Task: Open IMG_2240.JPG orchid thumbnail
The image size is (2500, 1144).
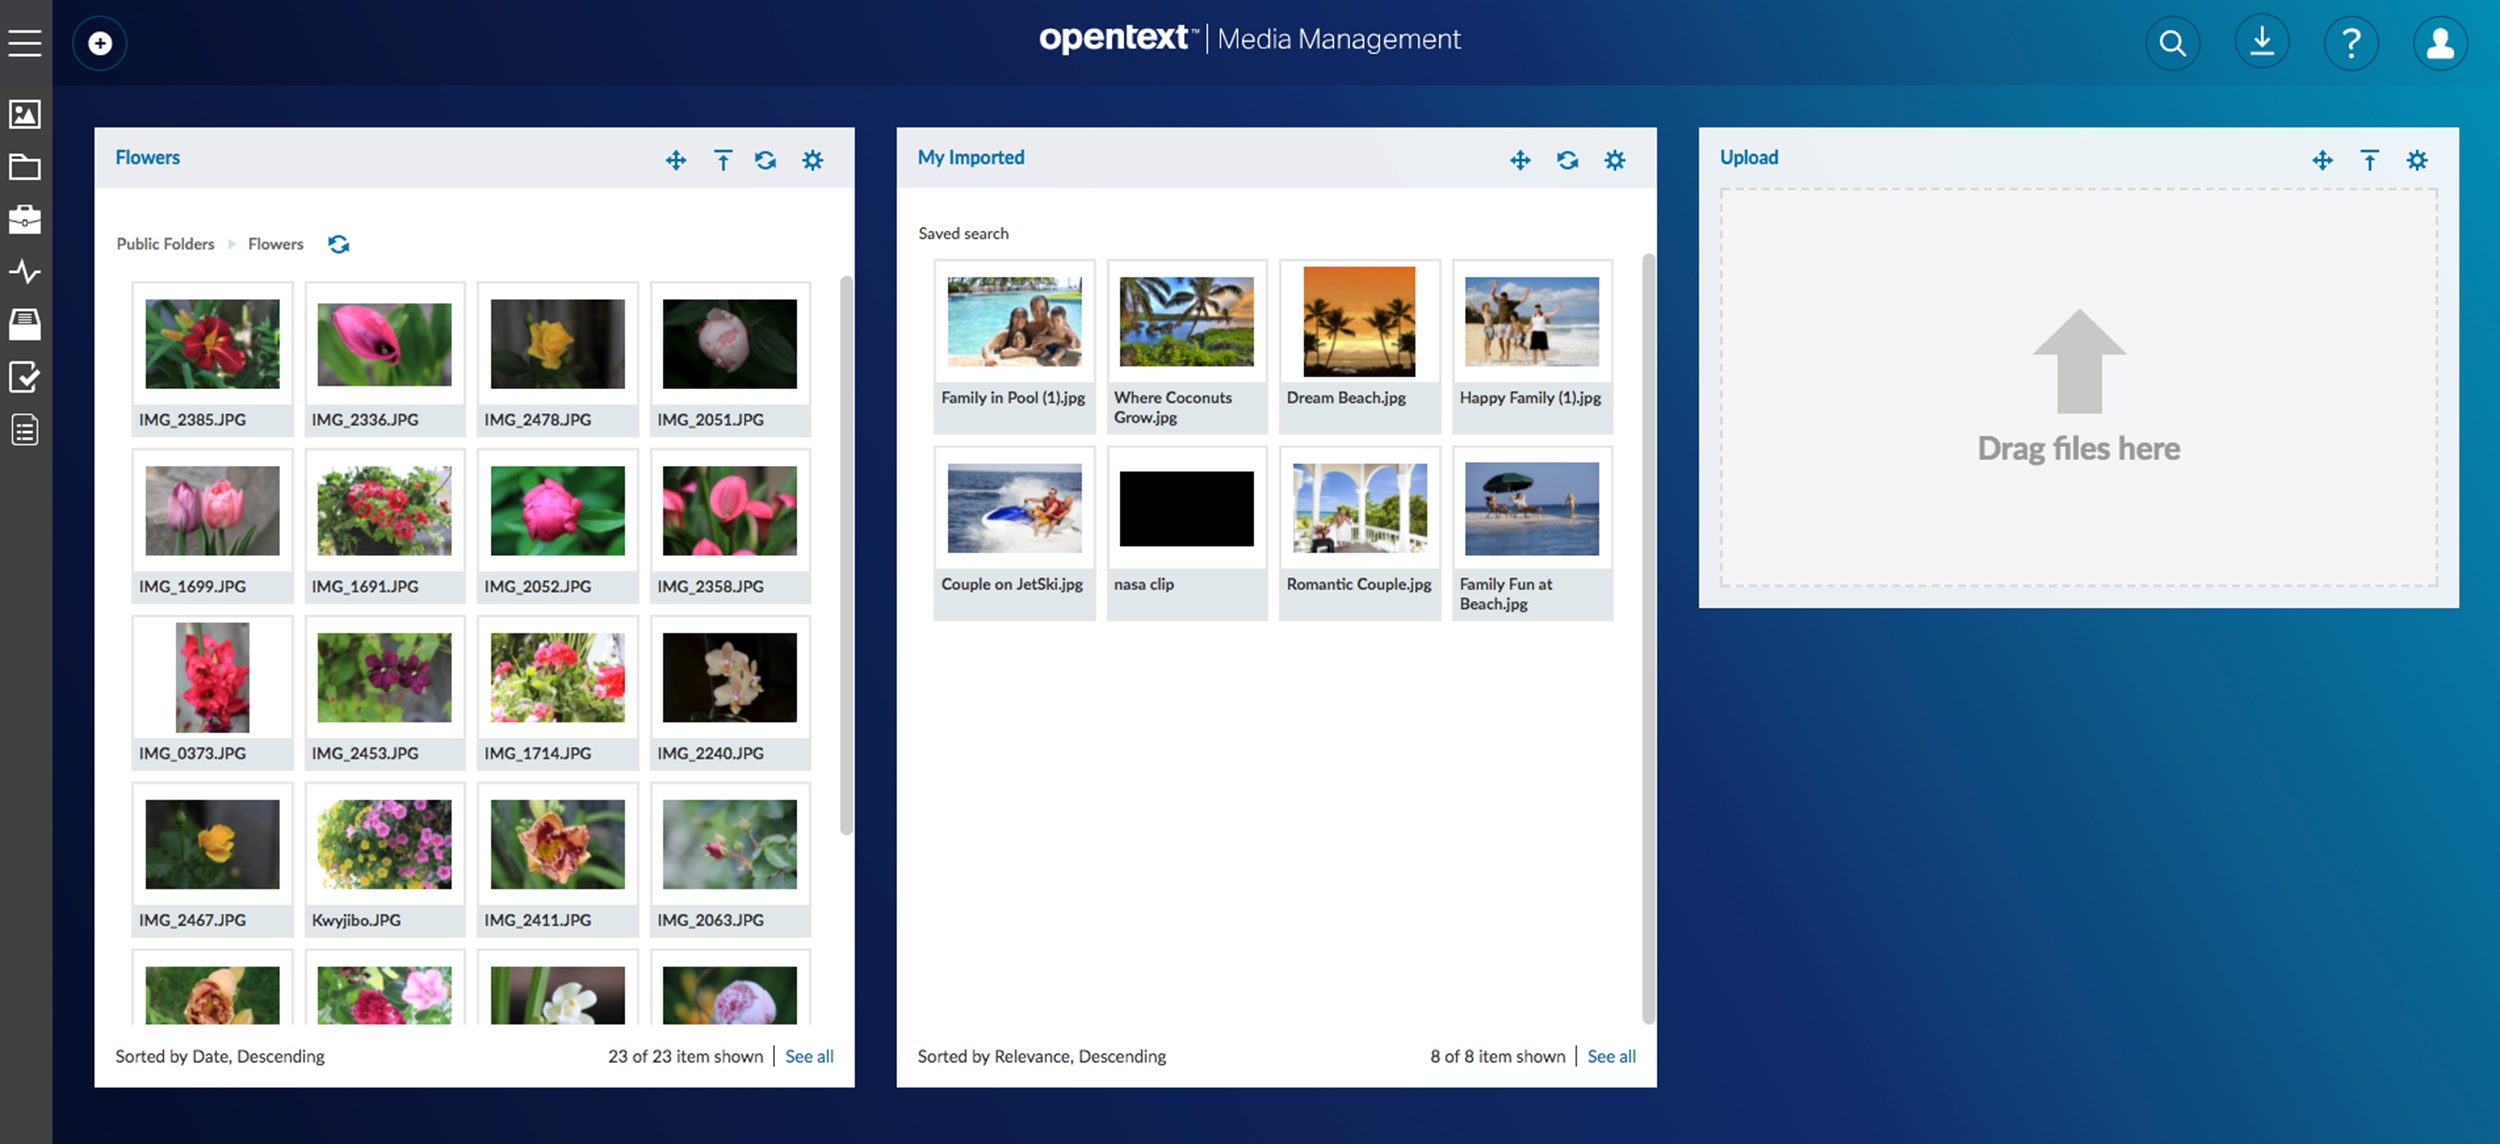Action: (730, 677)
